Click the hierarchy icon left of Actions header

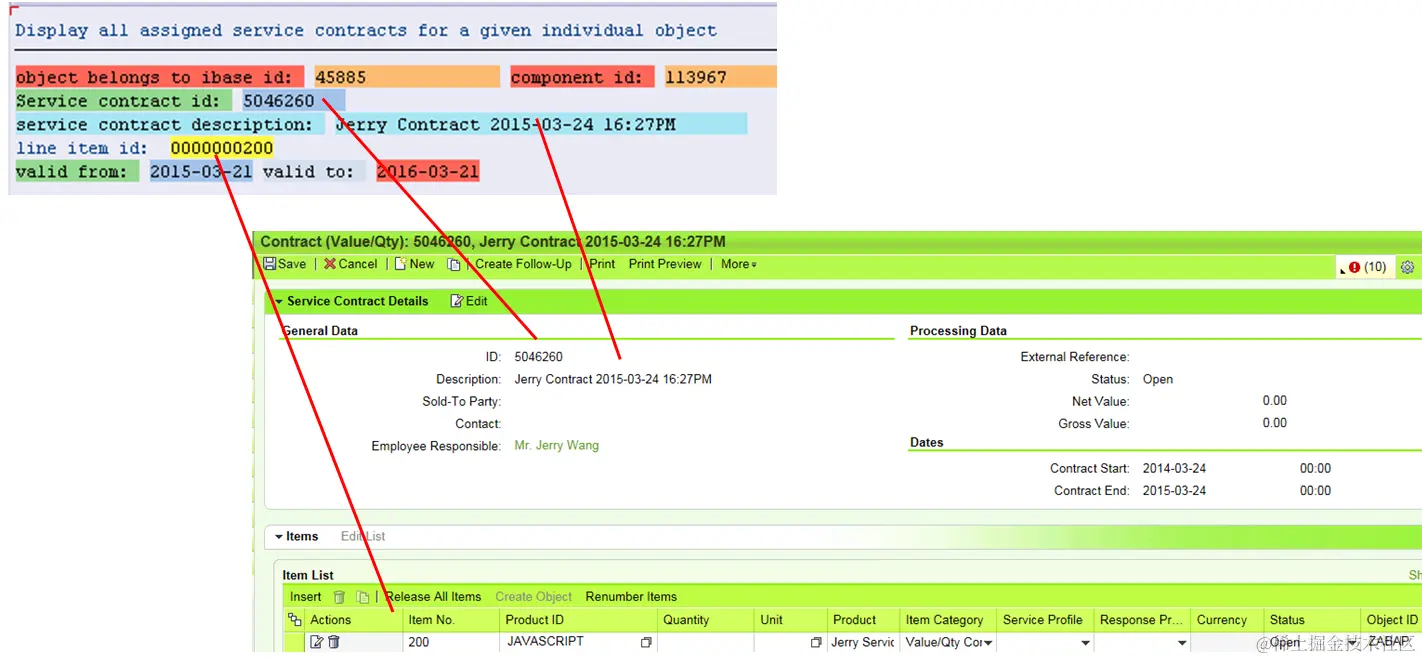[x=294, y=620]
